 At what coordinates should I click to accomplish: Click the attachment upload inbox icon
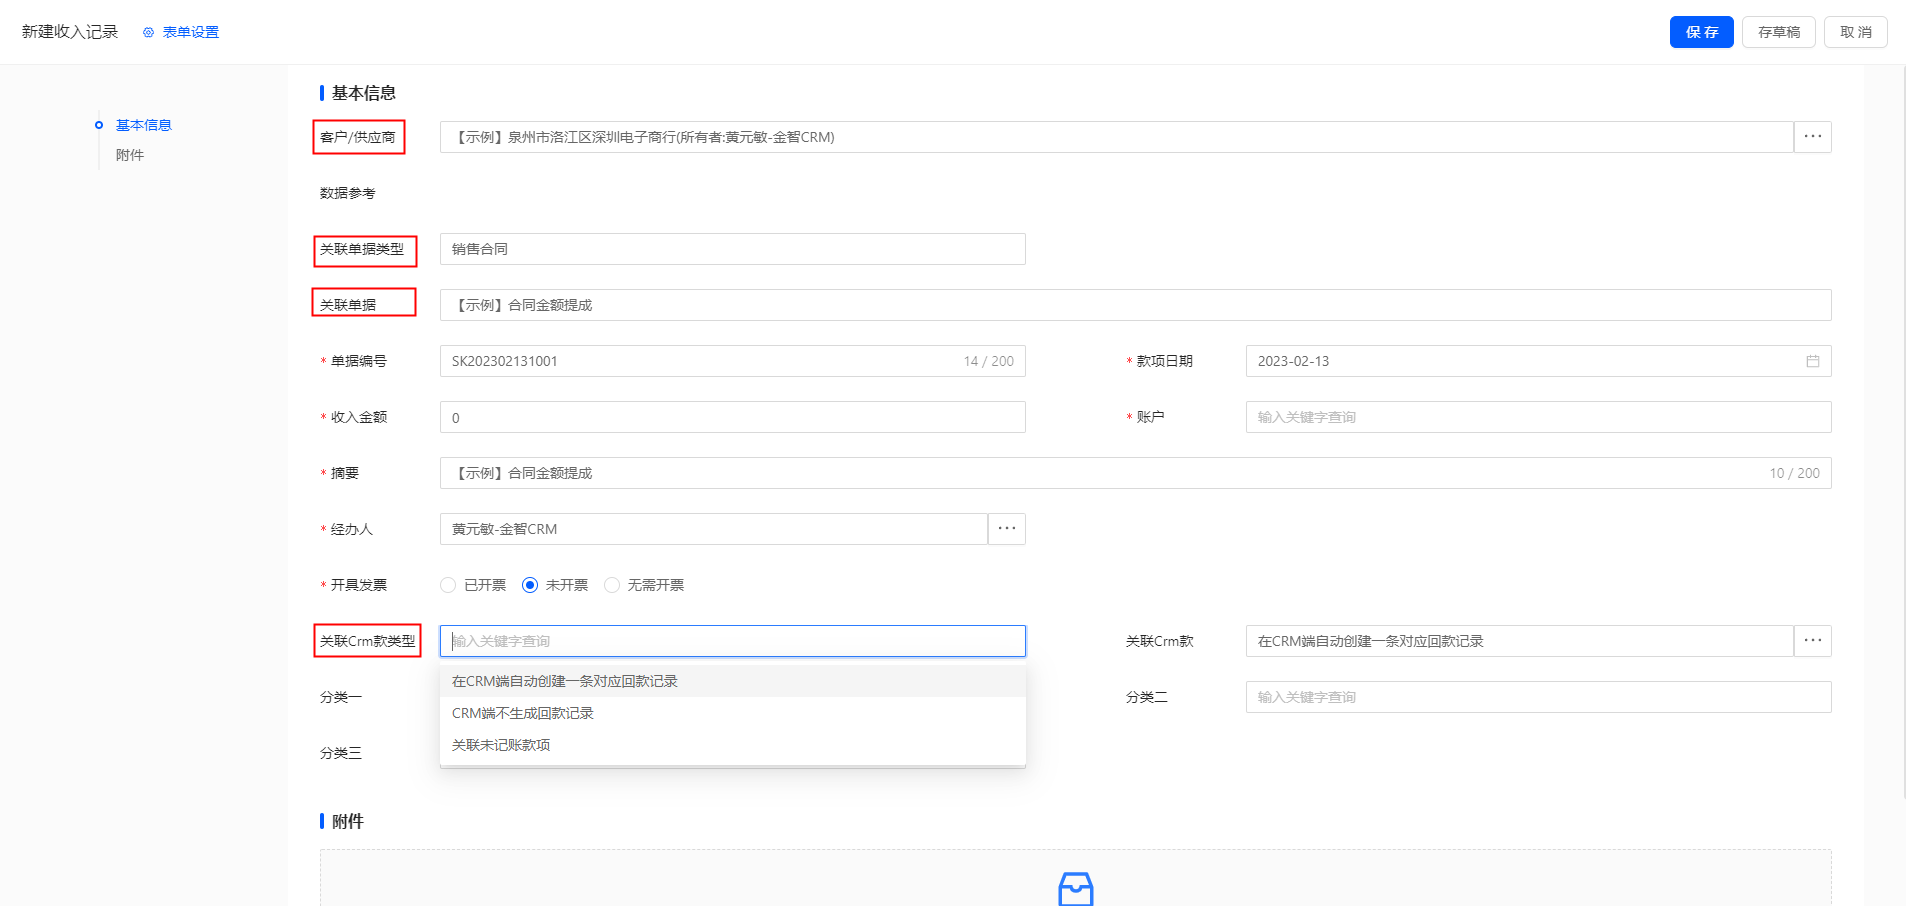(x=1075, y=888)
